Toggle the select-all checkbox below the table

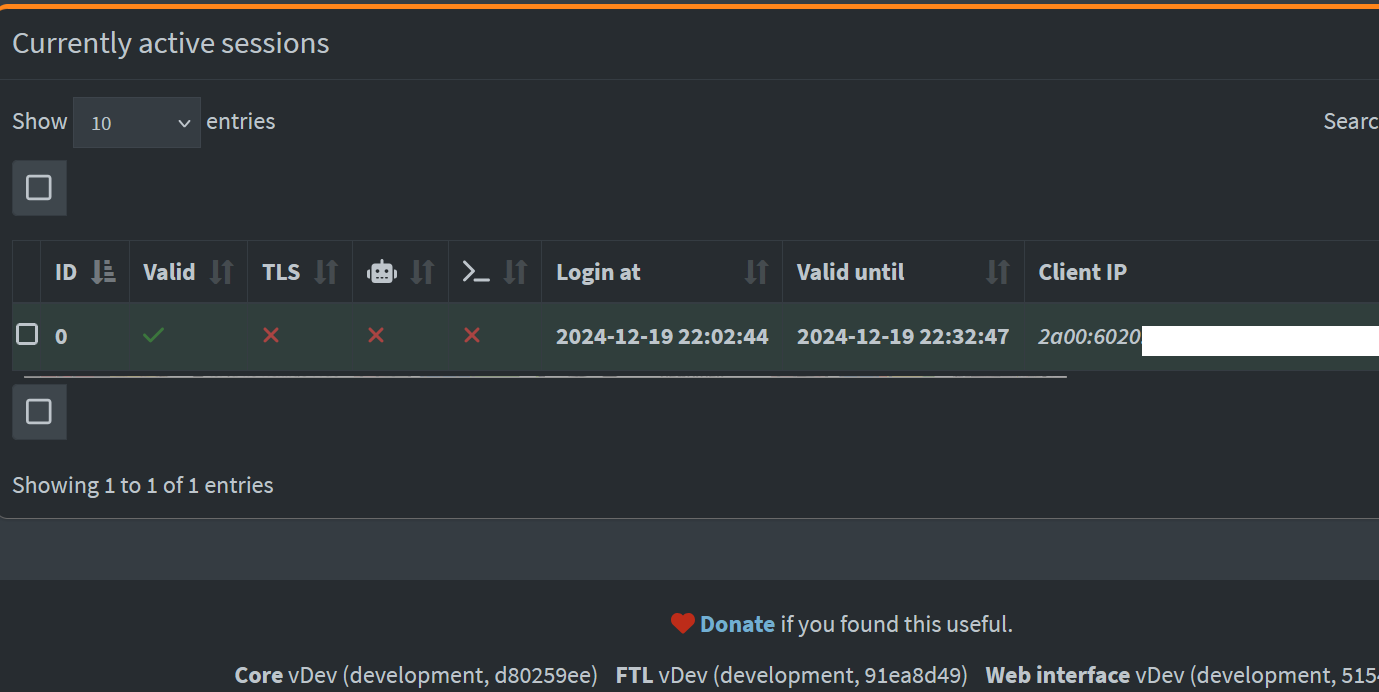pyautogui.click(x=39, y=412)
